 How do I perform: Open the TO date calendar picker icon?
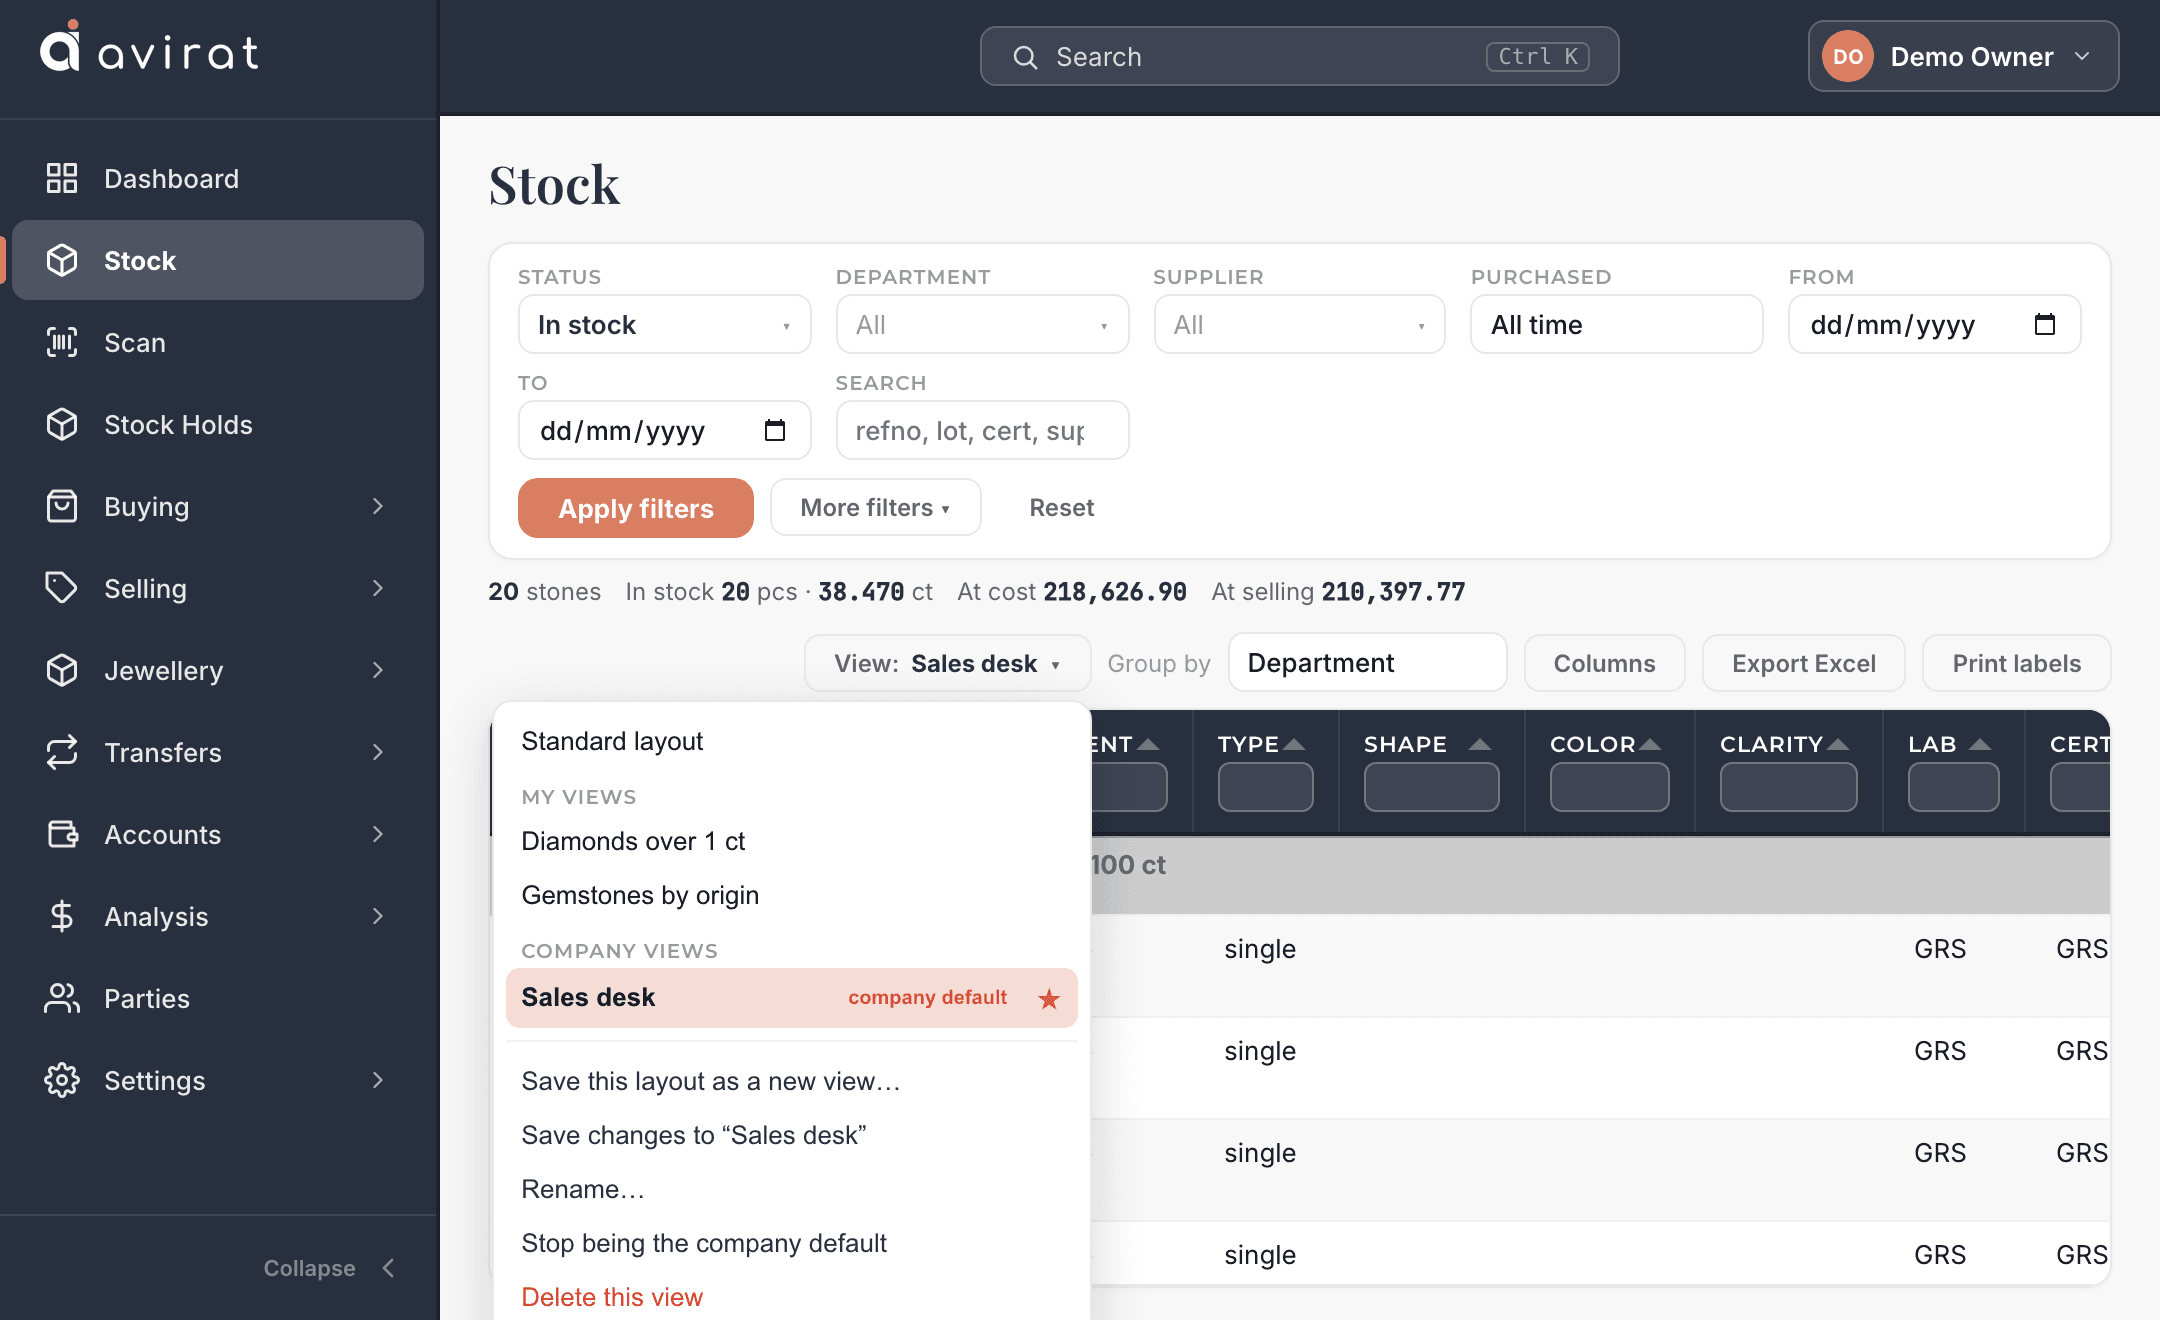775,430
